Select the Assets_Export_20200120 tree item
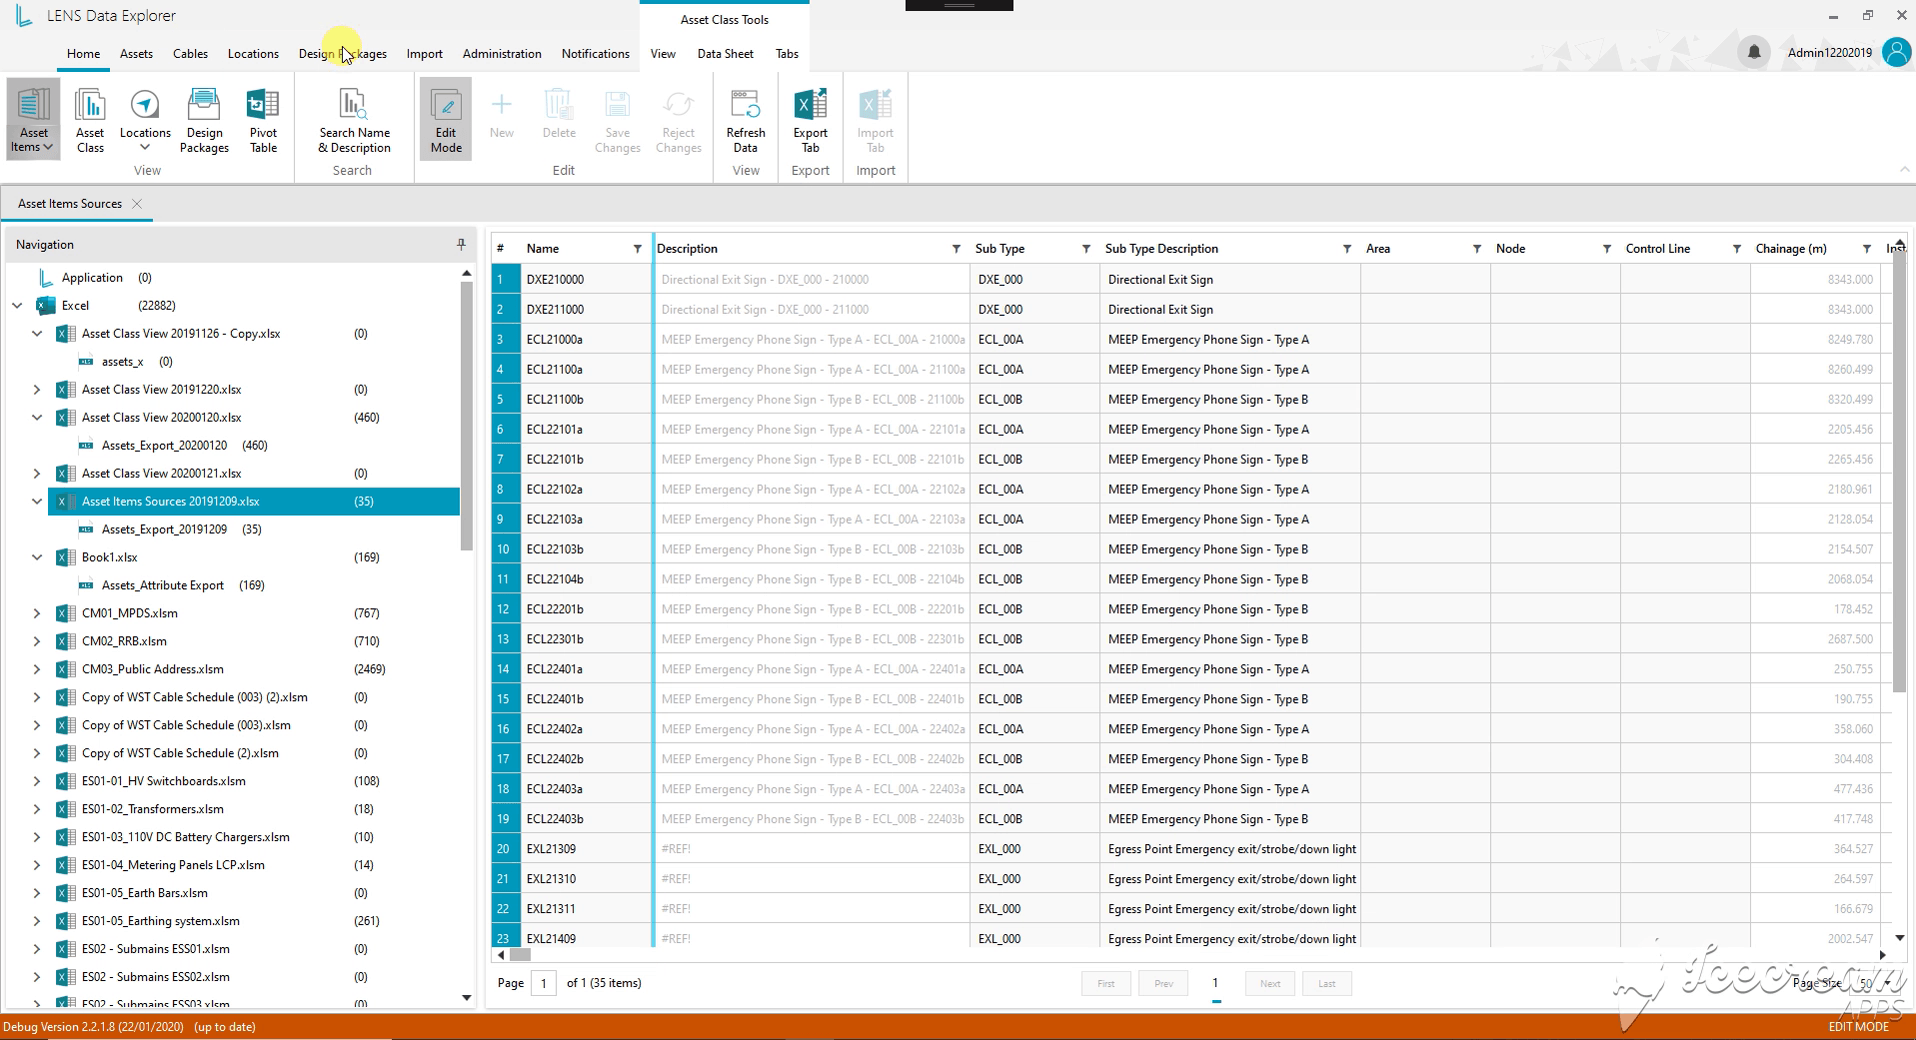 164,445
